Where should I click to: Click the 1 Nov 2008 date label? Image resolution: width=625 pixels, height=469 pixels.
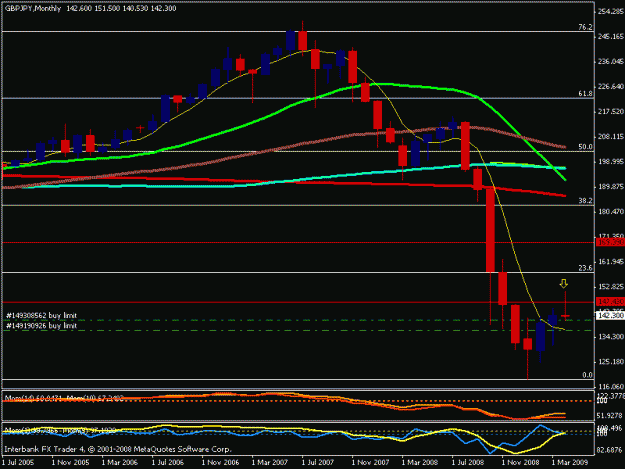(x=520, y=462)
